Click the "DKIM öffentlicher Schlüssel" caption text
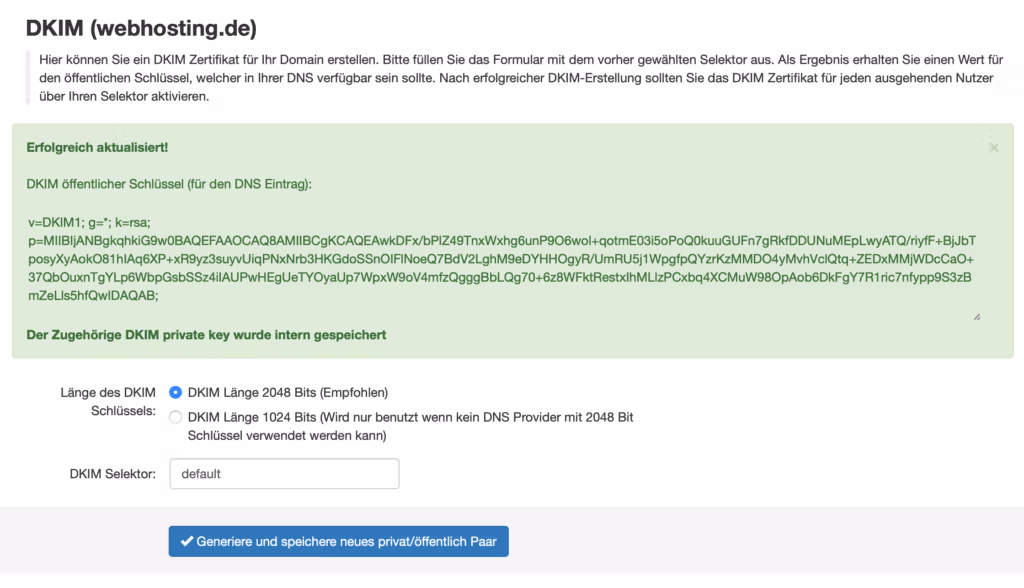 click(169, 184)
